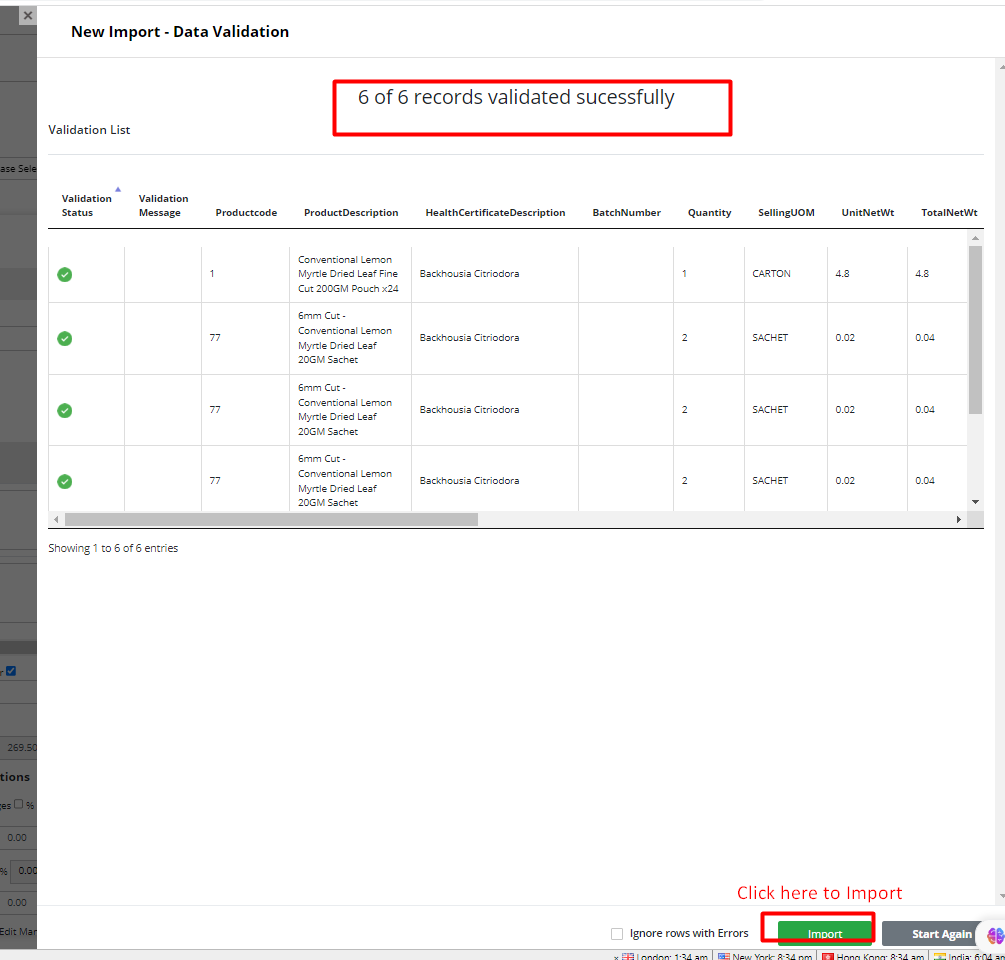Image resolution: width=1005 pixels, height=960 pixels.
Task: Sort by the Quantity column header
Action: (709, 212)
